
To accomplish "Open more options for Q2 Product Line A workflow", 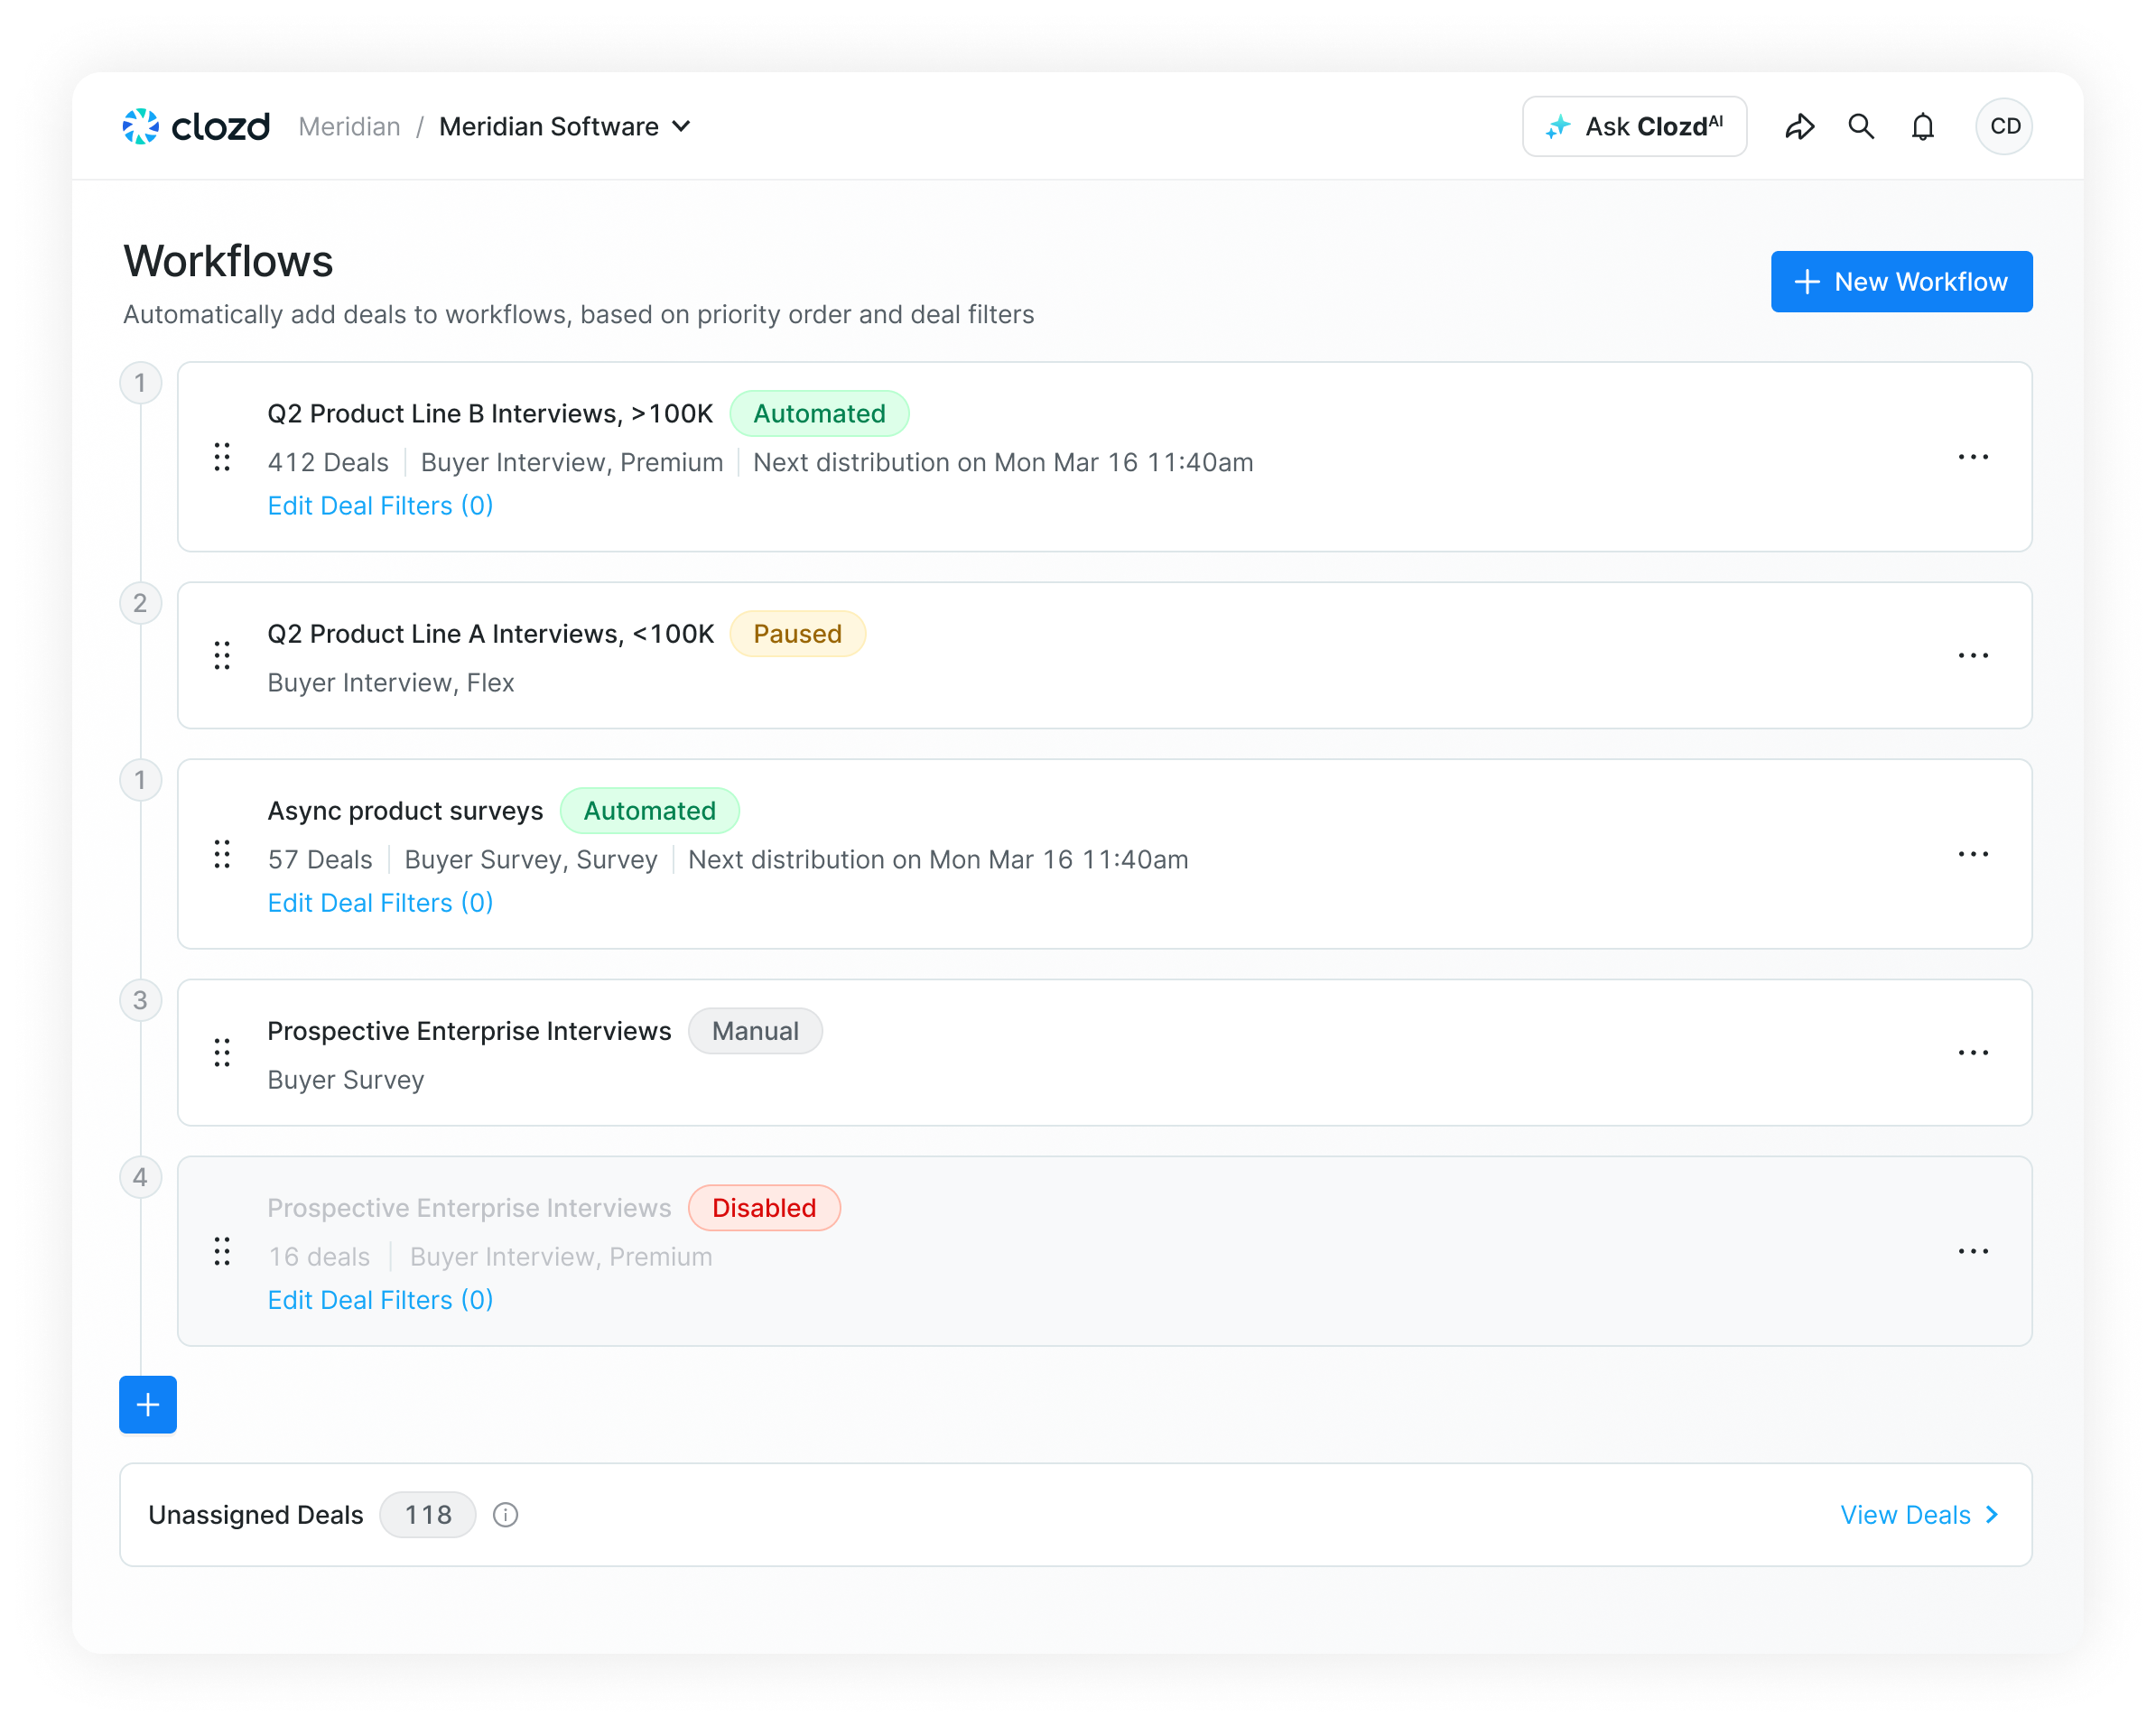I will coord(1973,656).
